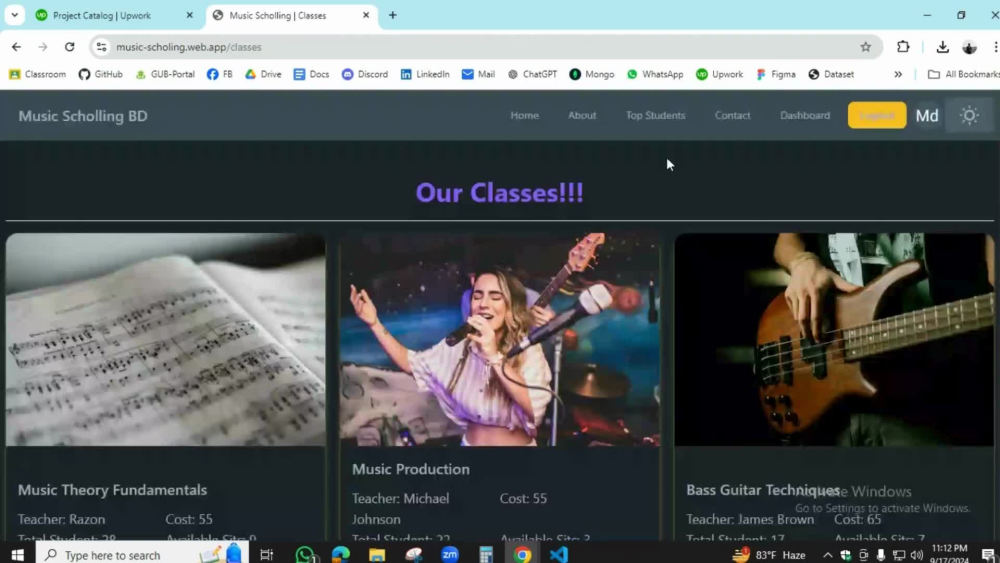Open FB bookmark

tap(219, 75)
